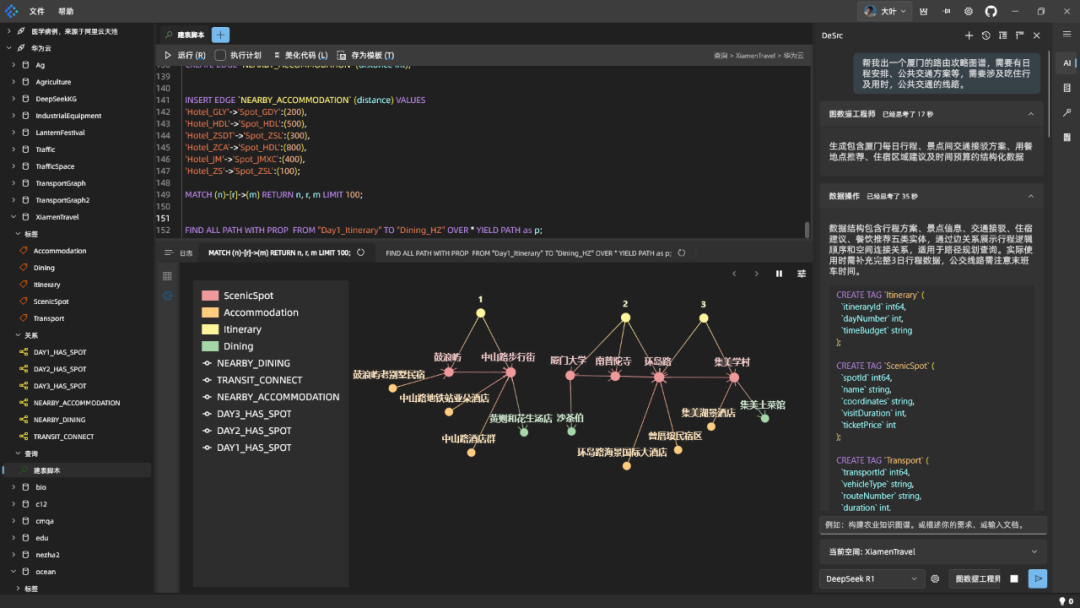The height and width of the screenshot is (608, 1080).
Task: Run the query with 运行 (R) button
Action: coord(185,55)
